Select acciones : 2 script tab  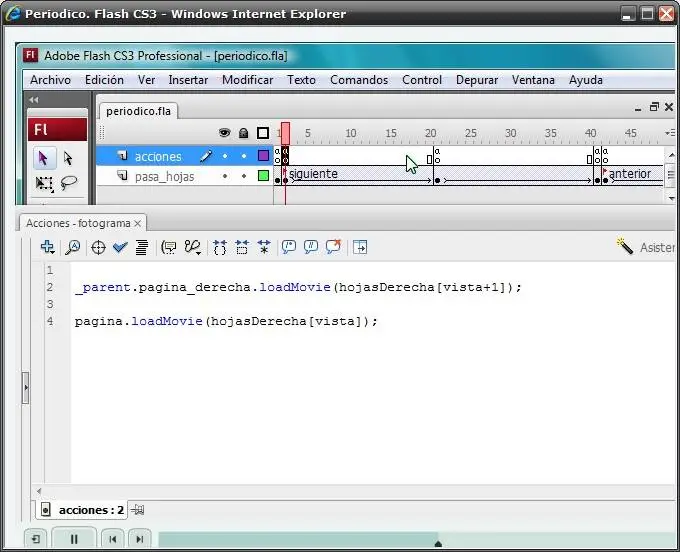click(82, 510)
